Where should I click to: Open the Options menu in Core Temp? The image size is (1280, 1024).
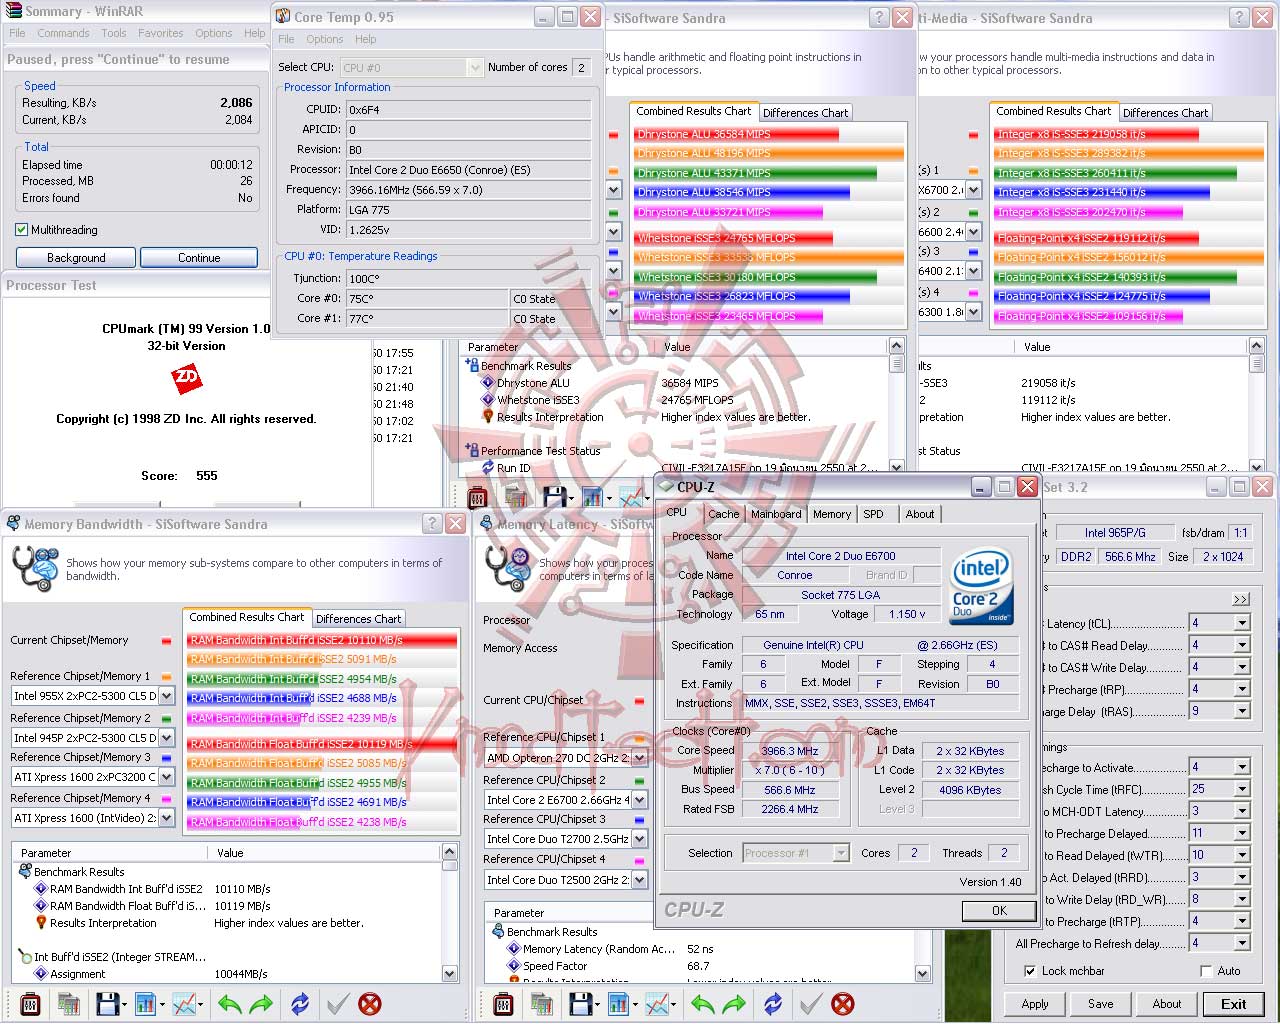[324, 39]
